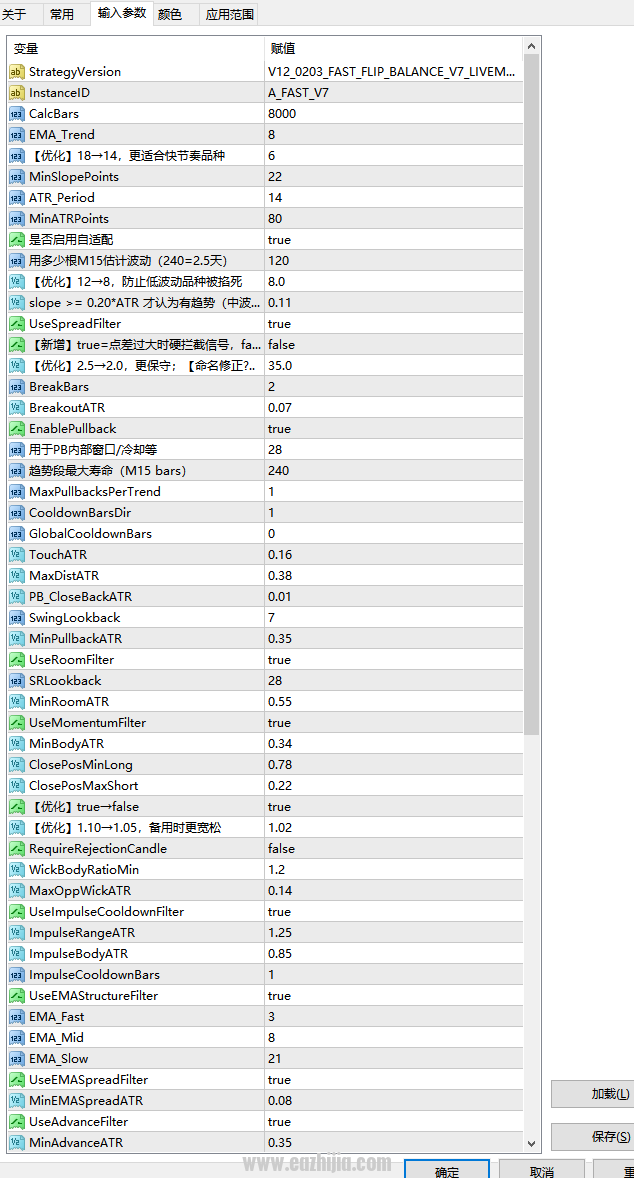Screen dimensions: 634x1178
Task: Select the MinAdvanceATR row label
Action: (x=76, y=1144)
